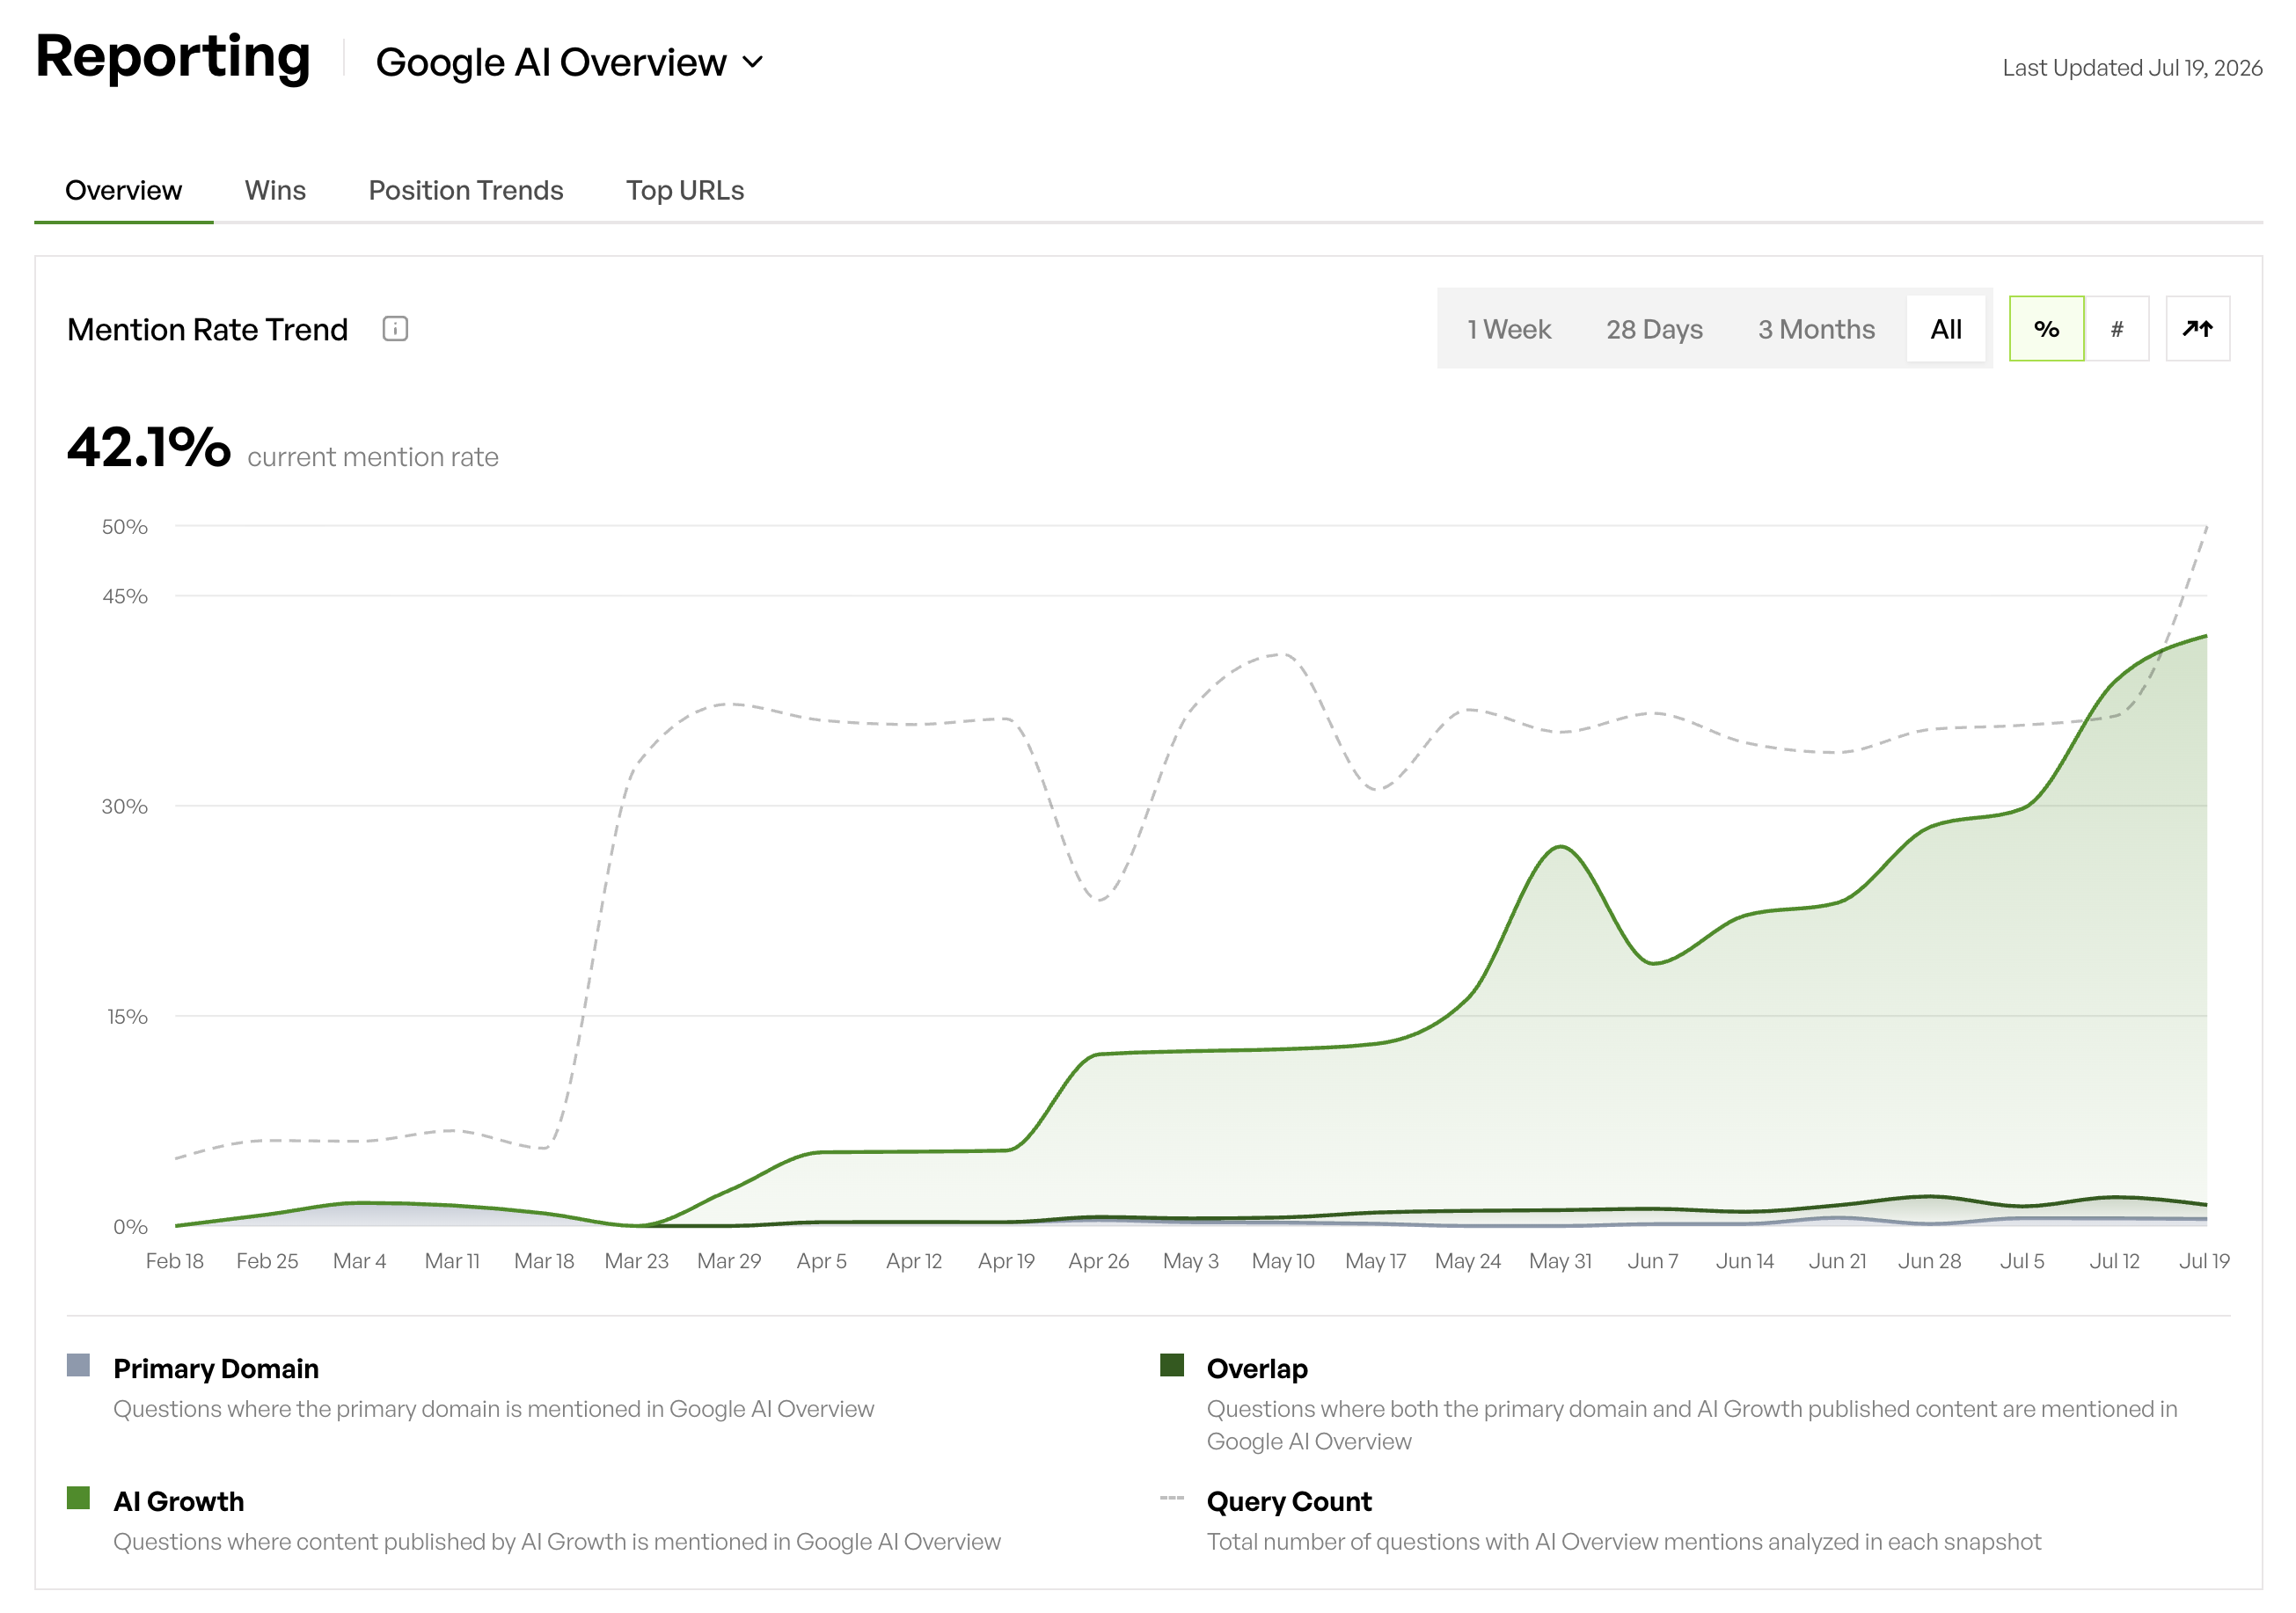Open the Mention Rate Trend info icon
Screen dimensions: 2296x1613
pyautogui.click(x=395, y=329)
